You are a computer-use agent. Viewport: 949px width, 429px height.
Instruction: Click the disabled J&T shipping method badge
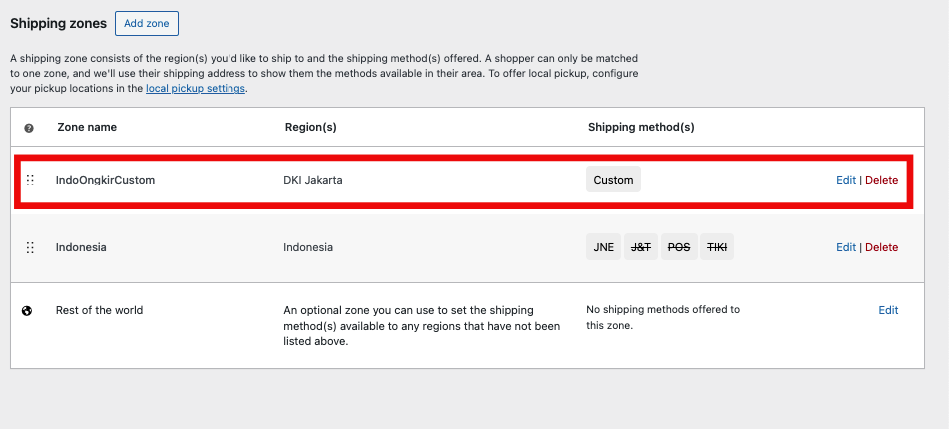tap(641, 247)
